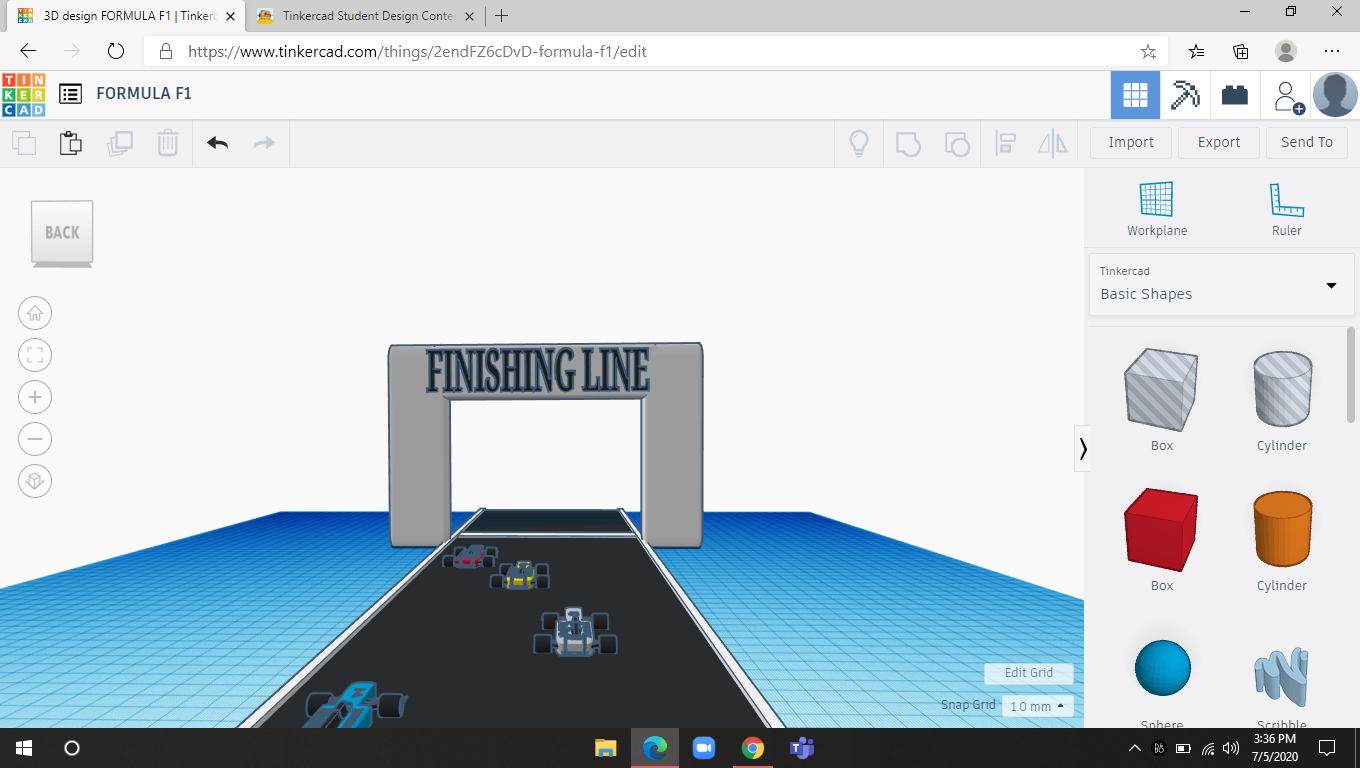Open Zoom from the taskbar
The width and height of the screenshot is (1360, 768).
[x=703, y=748]
